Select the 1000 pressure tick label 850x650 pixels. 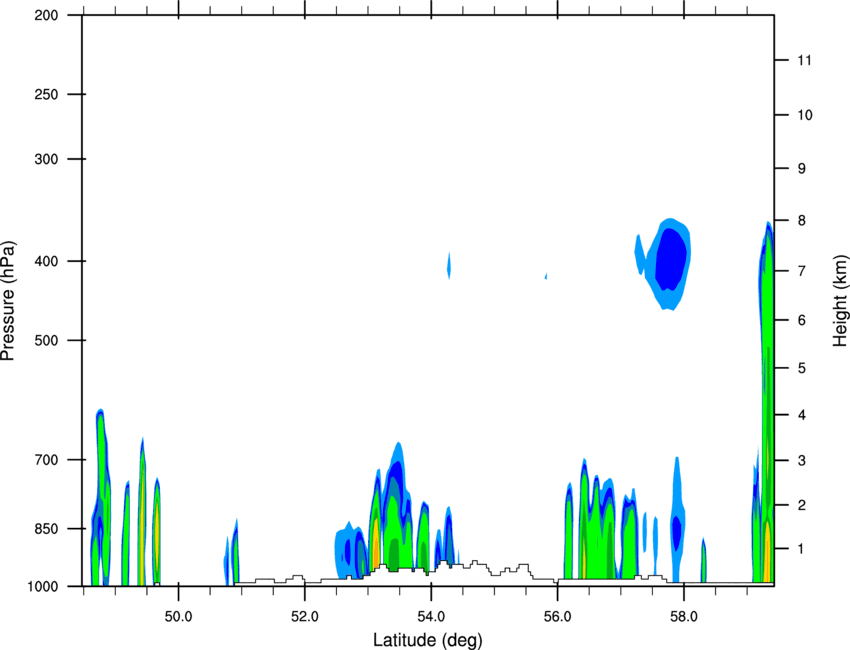coord(43,587)
